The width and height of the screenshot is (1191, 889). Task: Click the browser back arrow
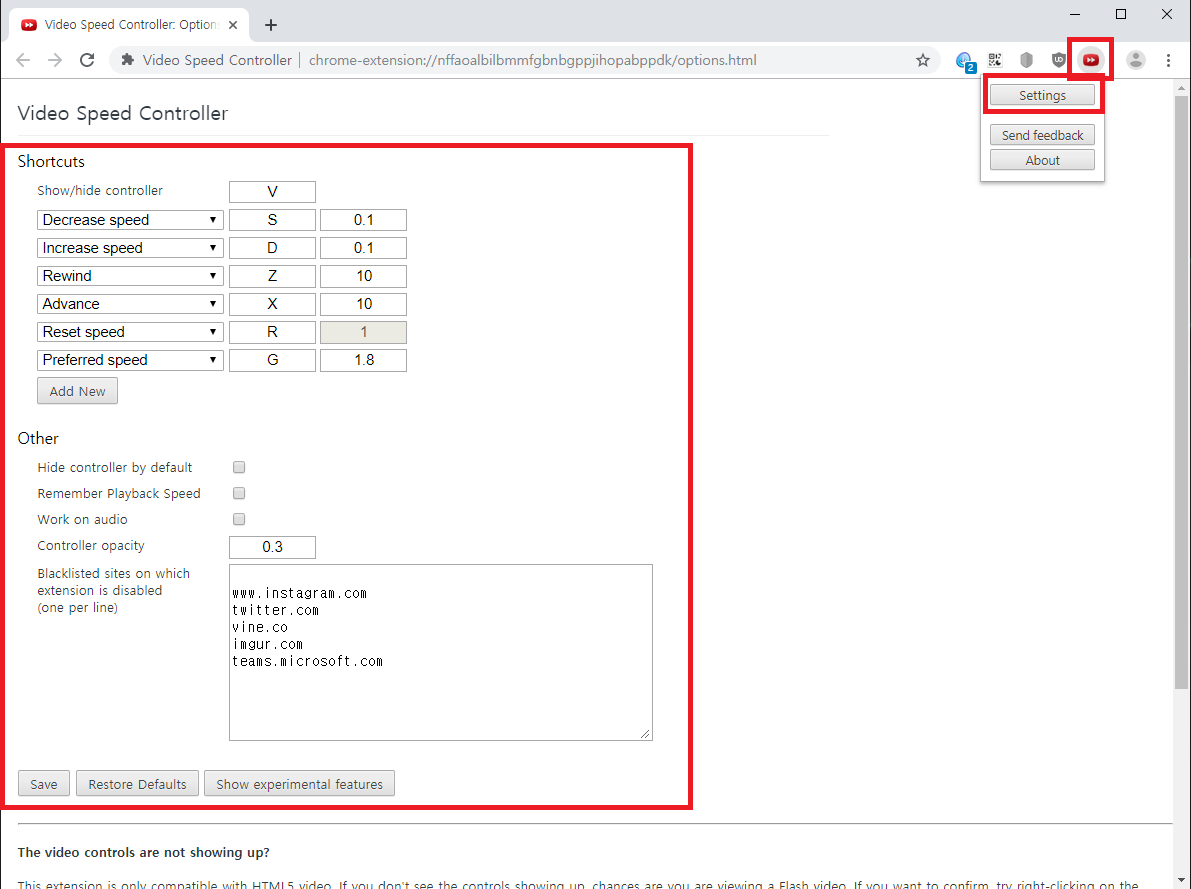click(23, 60)
